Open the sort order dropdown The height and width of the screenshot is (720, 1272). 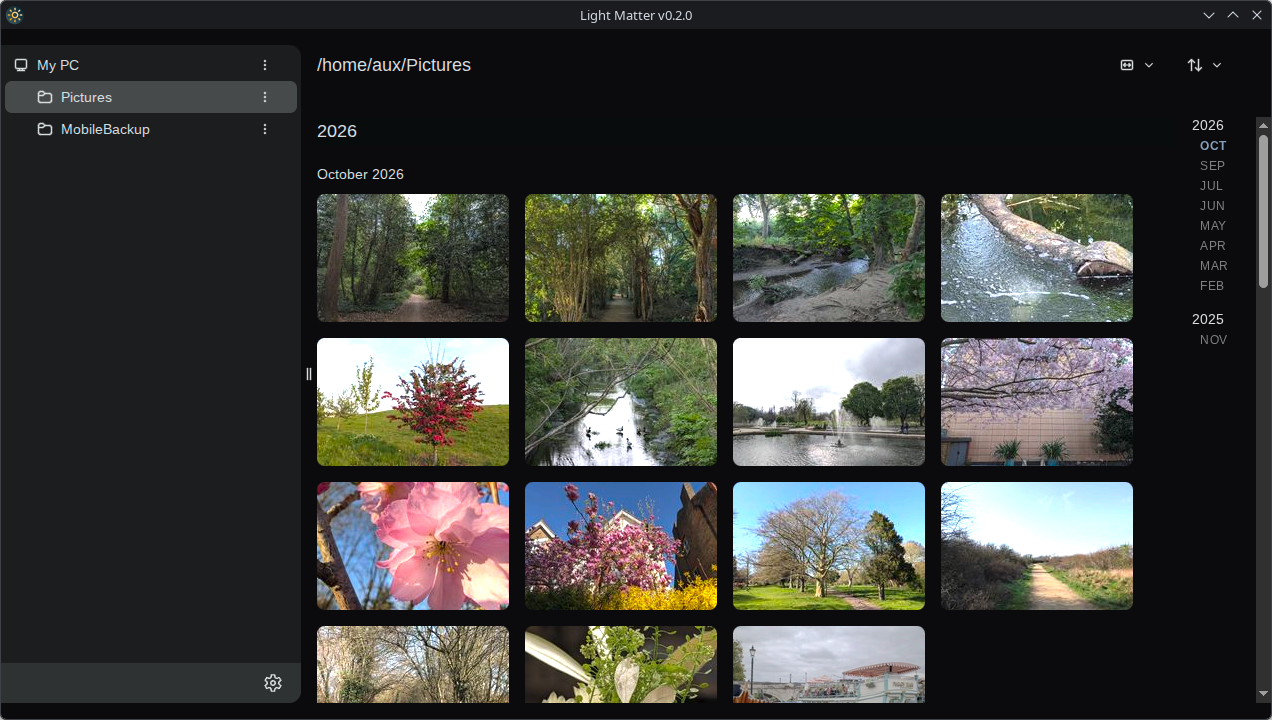tap(1205, 65)
